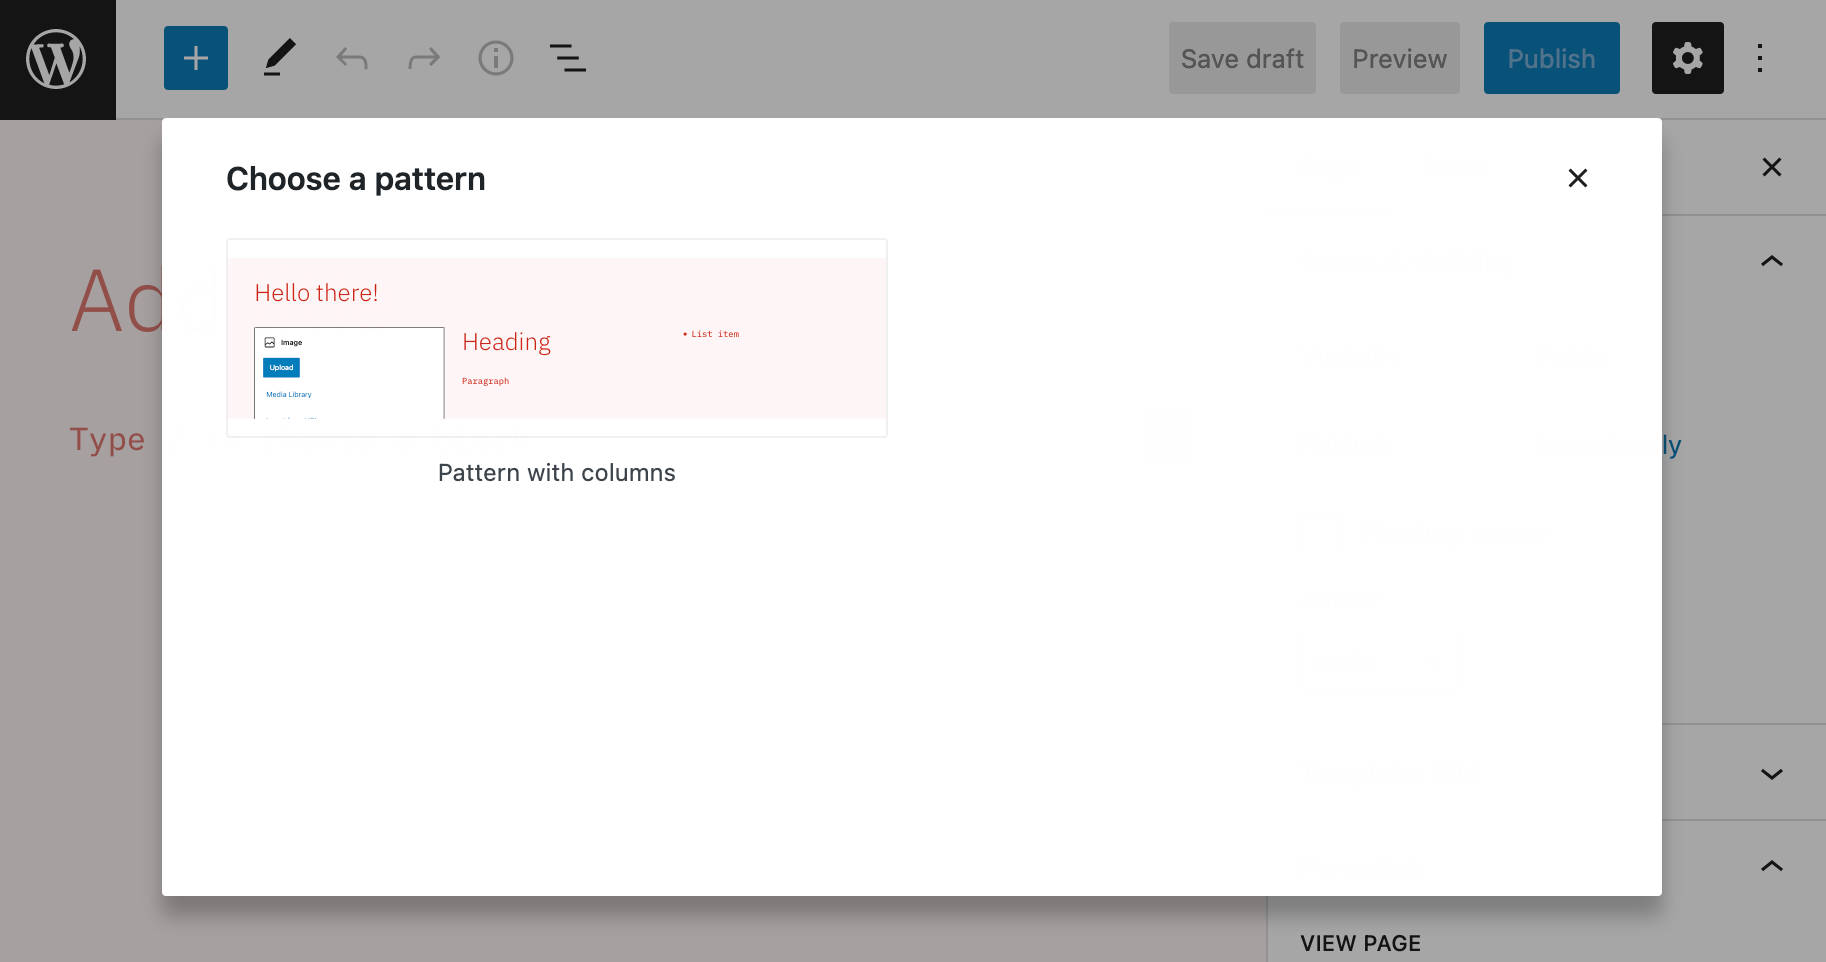This screenshot has width=1826, height=962.
Task: Open the document details information panel
Action: tap(495, 58)
